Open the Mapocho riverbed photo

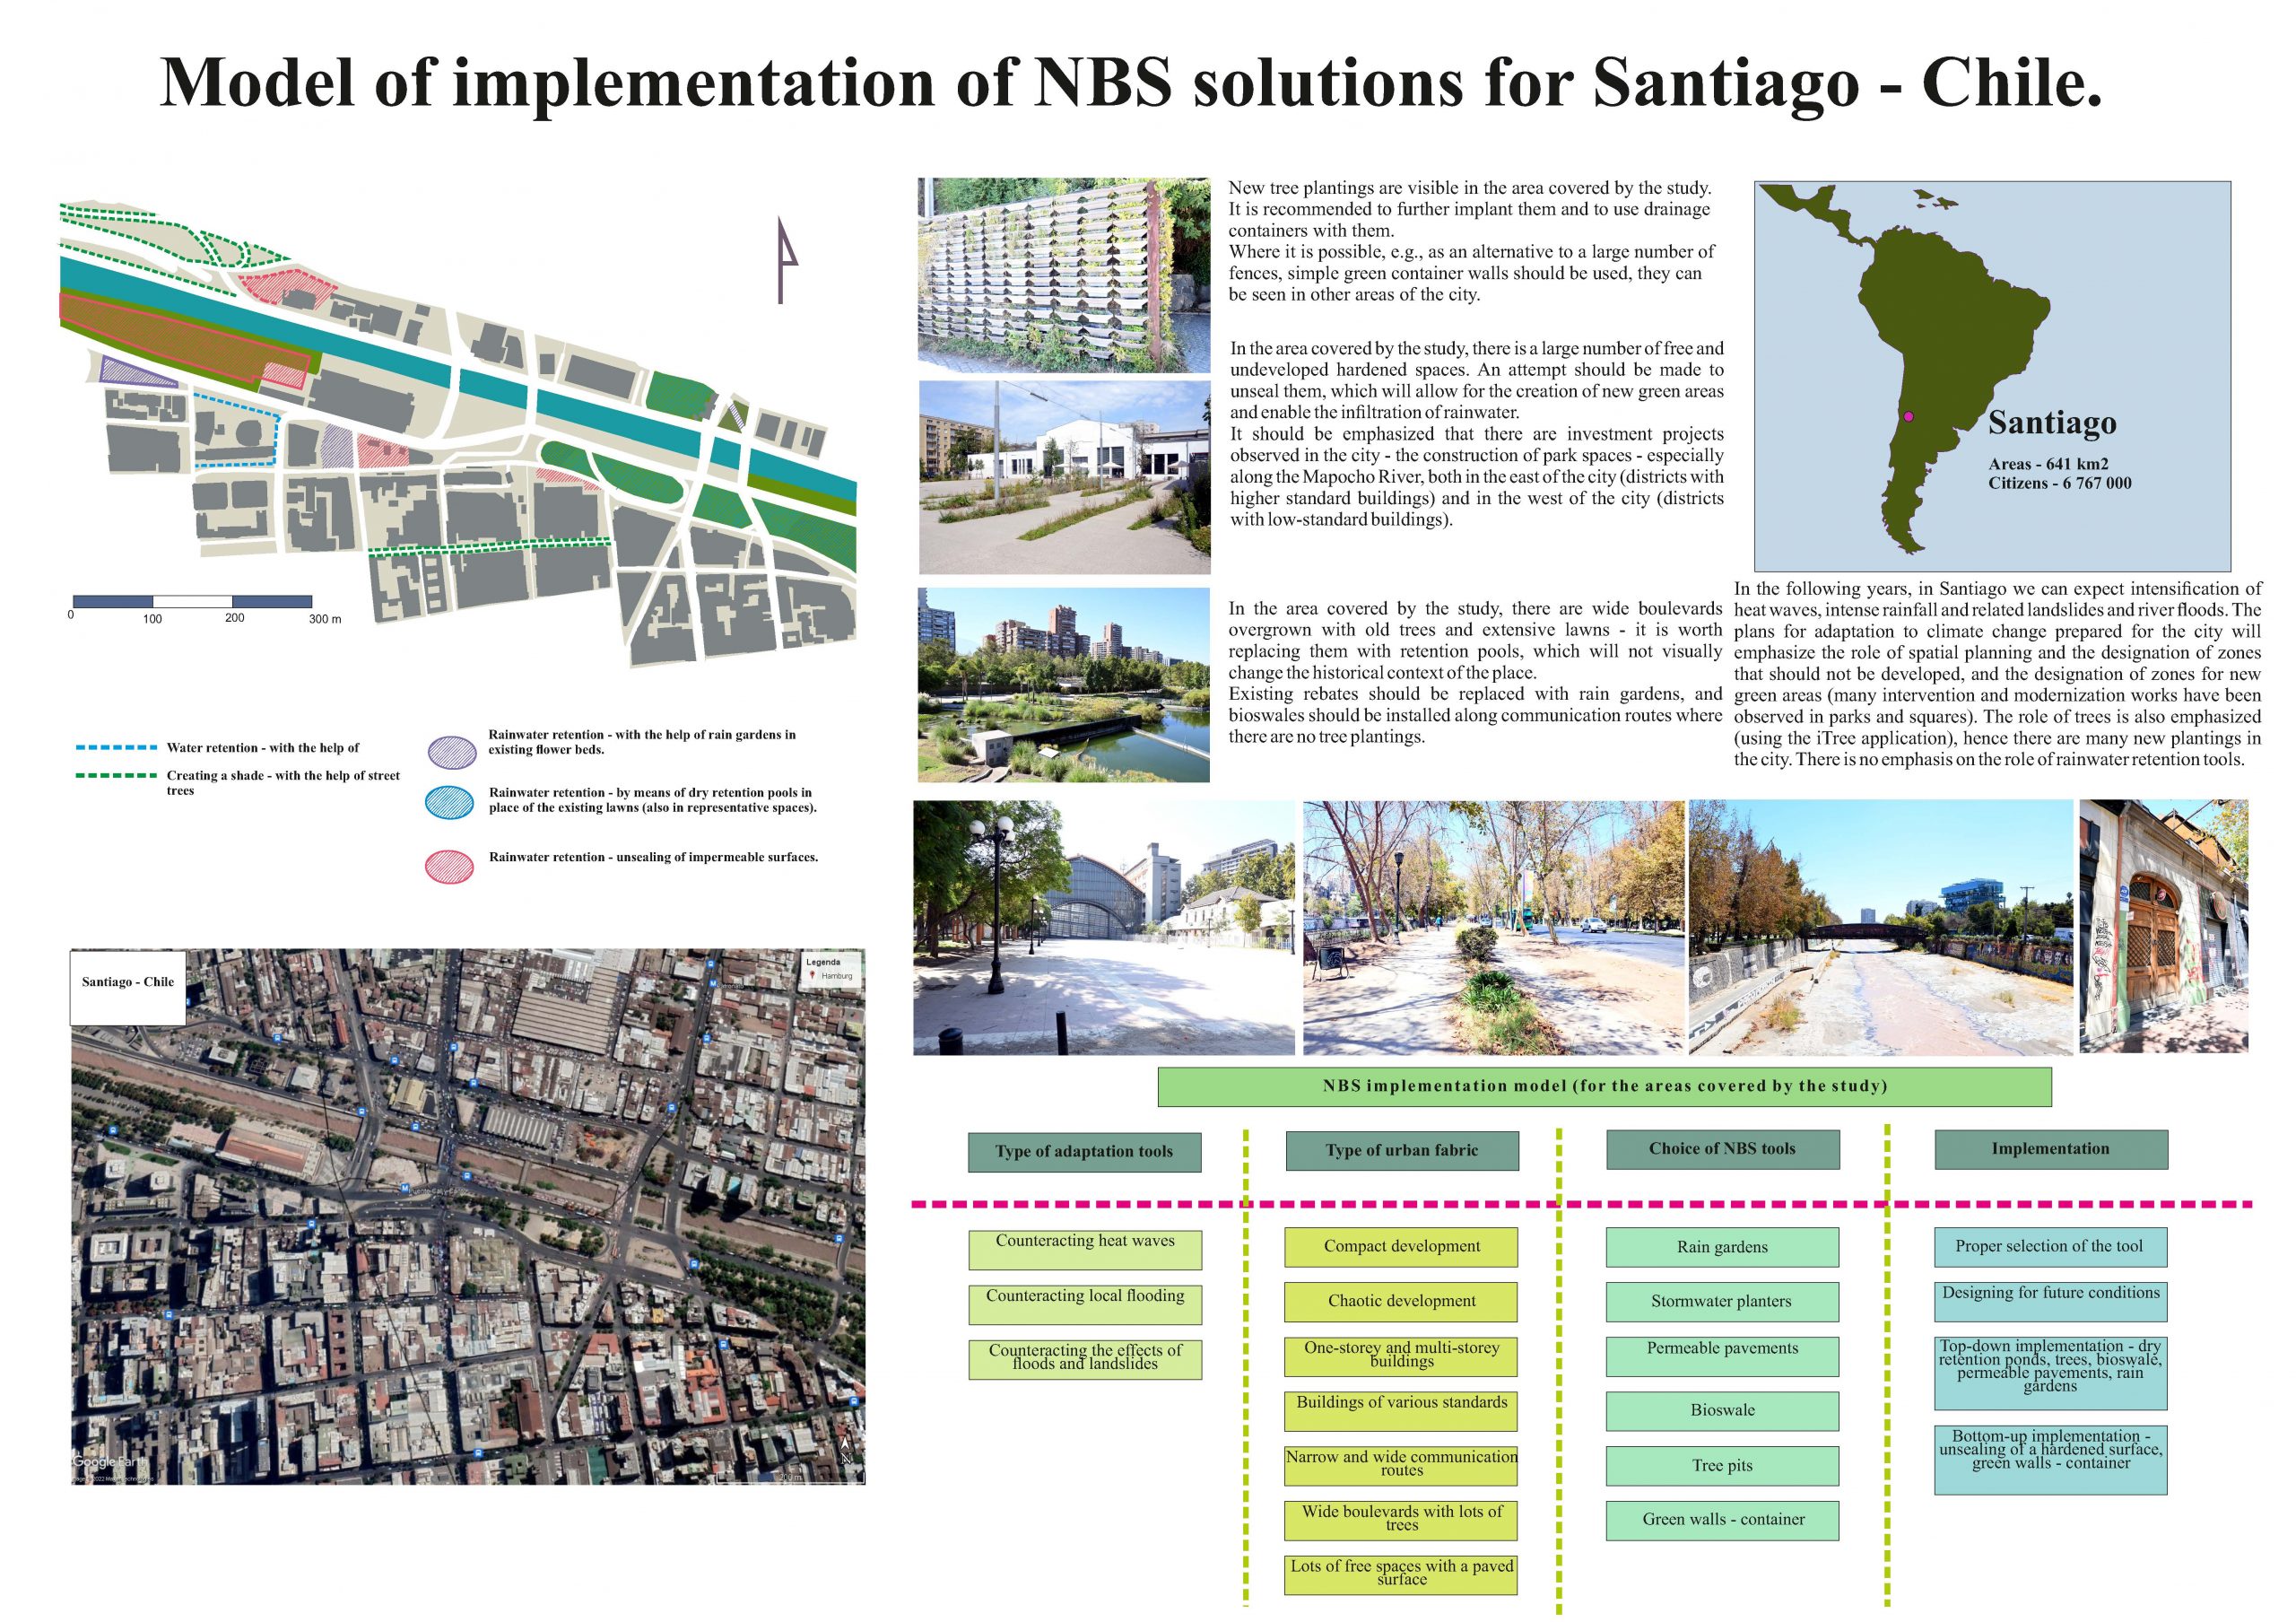(1881, 927)
